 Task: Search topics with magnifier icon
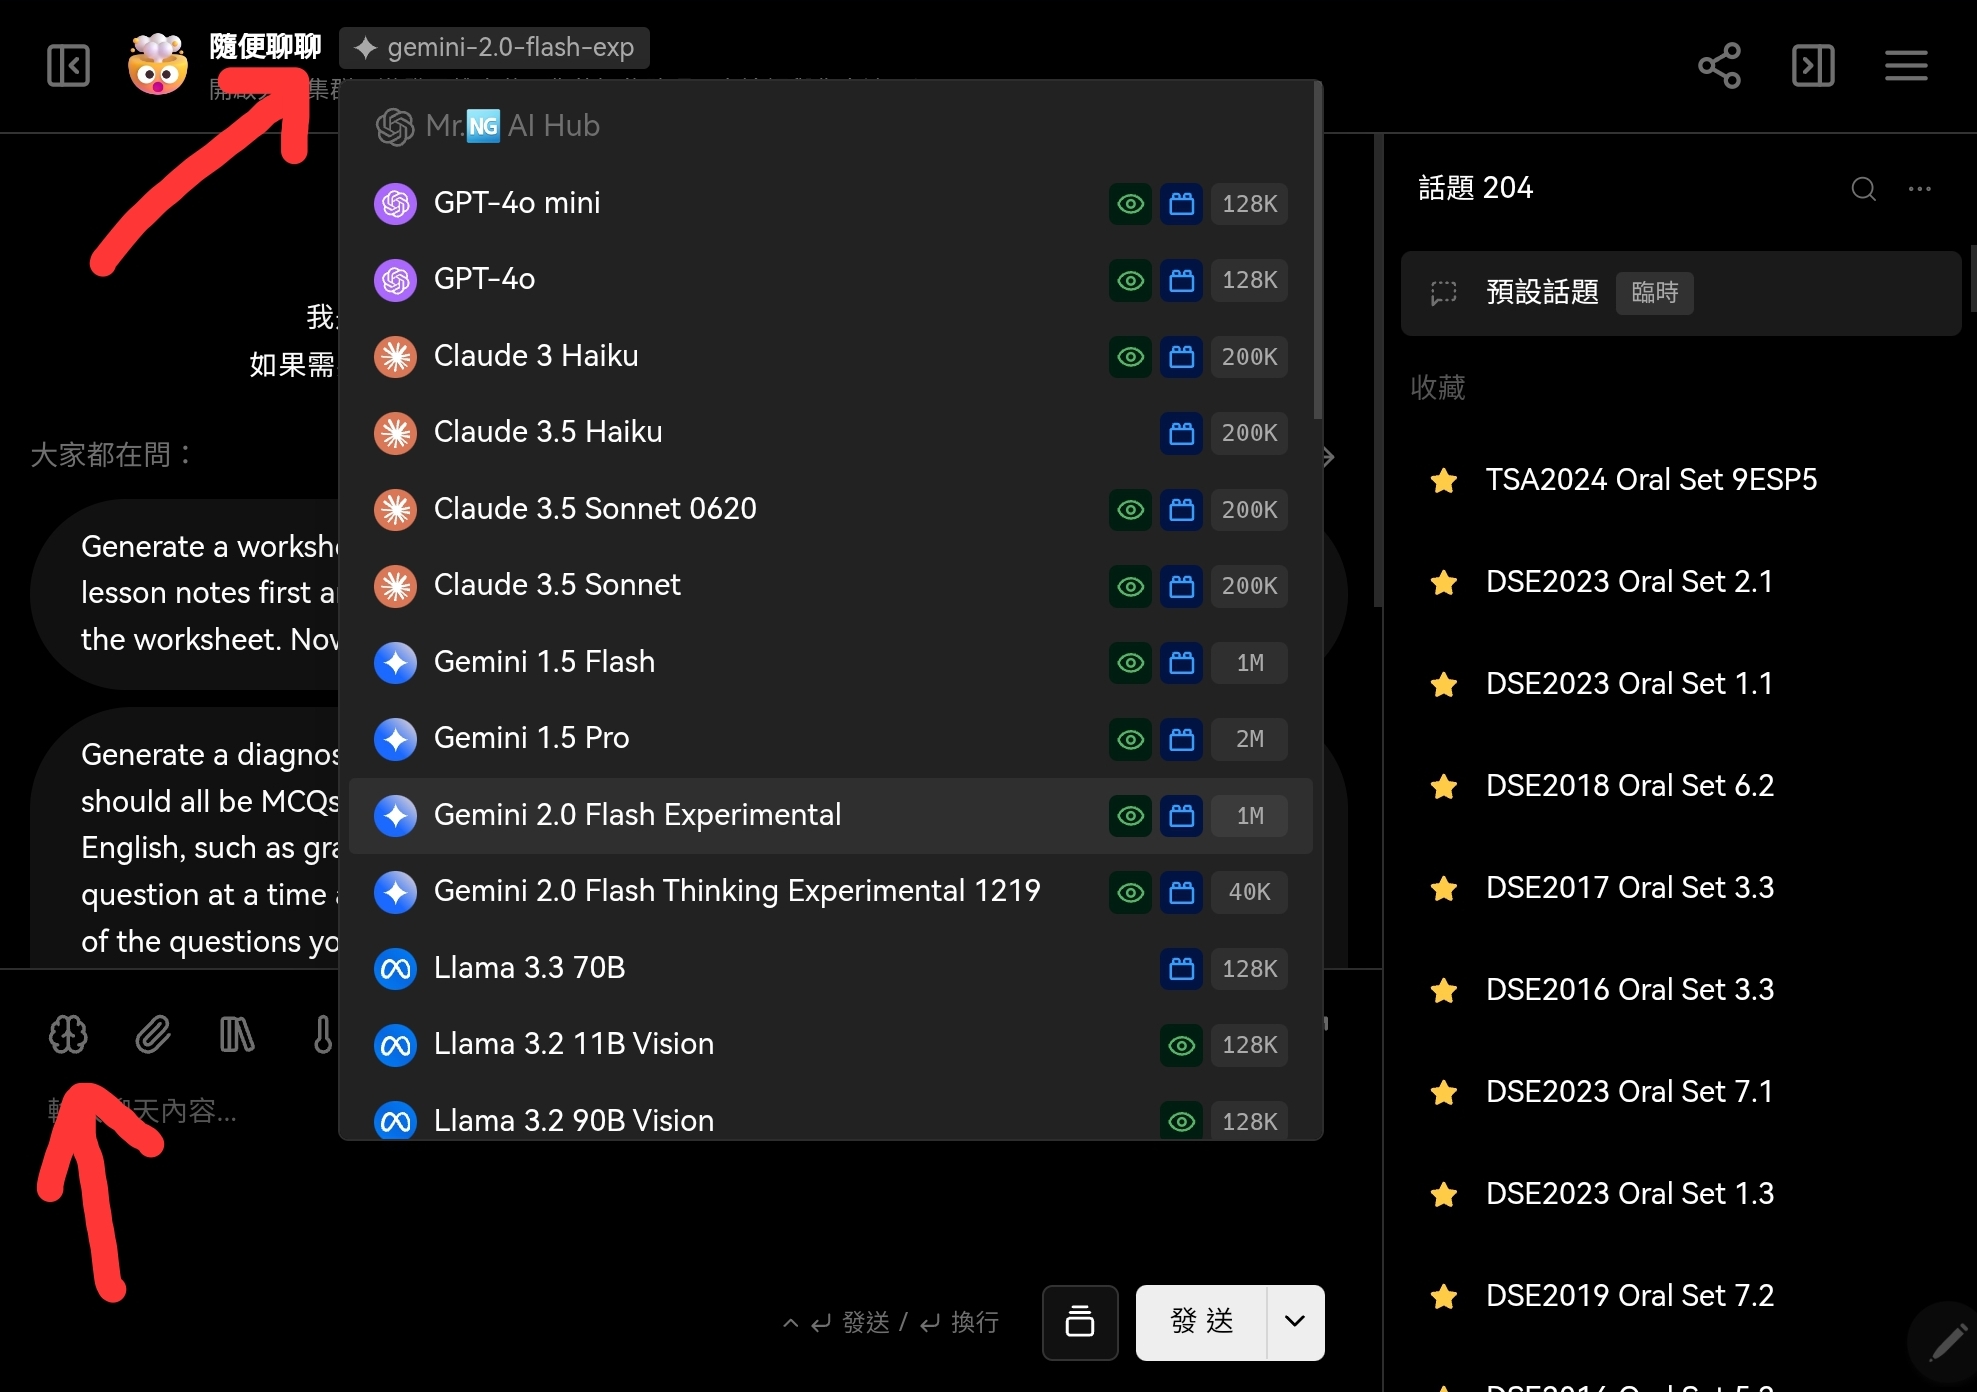click(1863, 189)
